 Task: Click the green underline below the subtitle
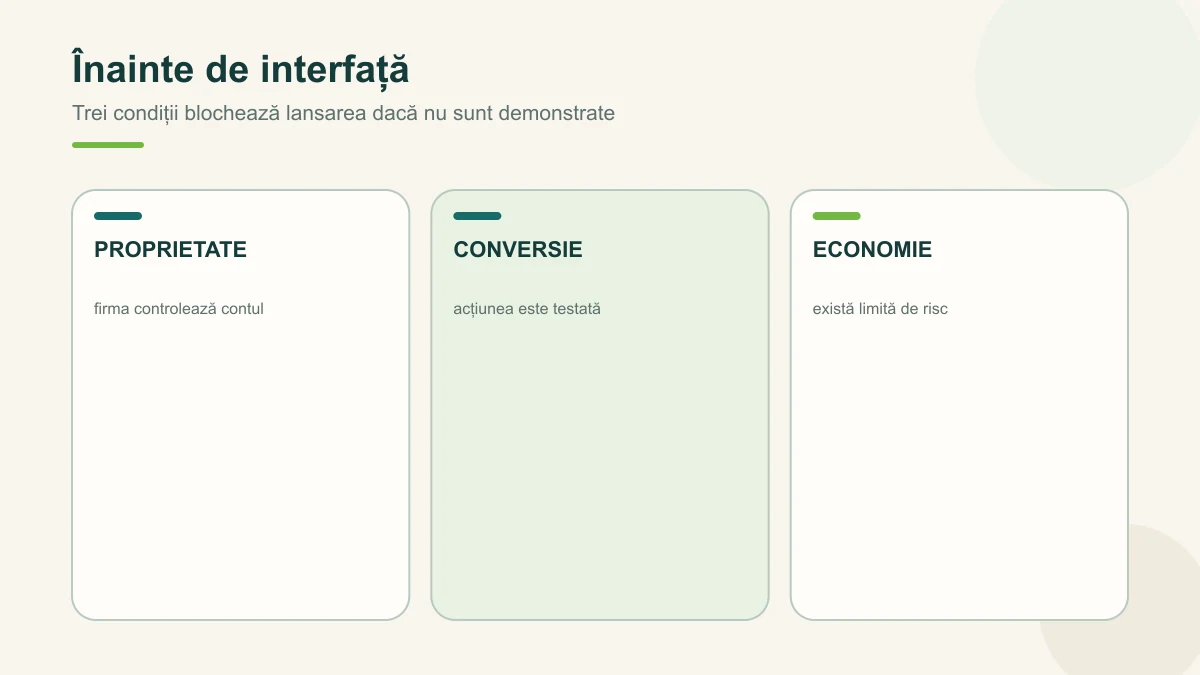(x=108, y=145)
